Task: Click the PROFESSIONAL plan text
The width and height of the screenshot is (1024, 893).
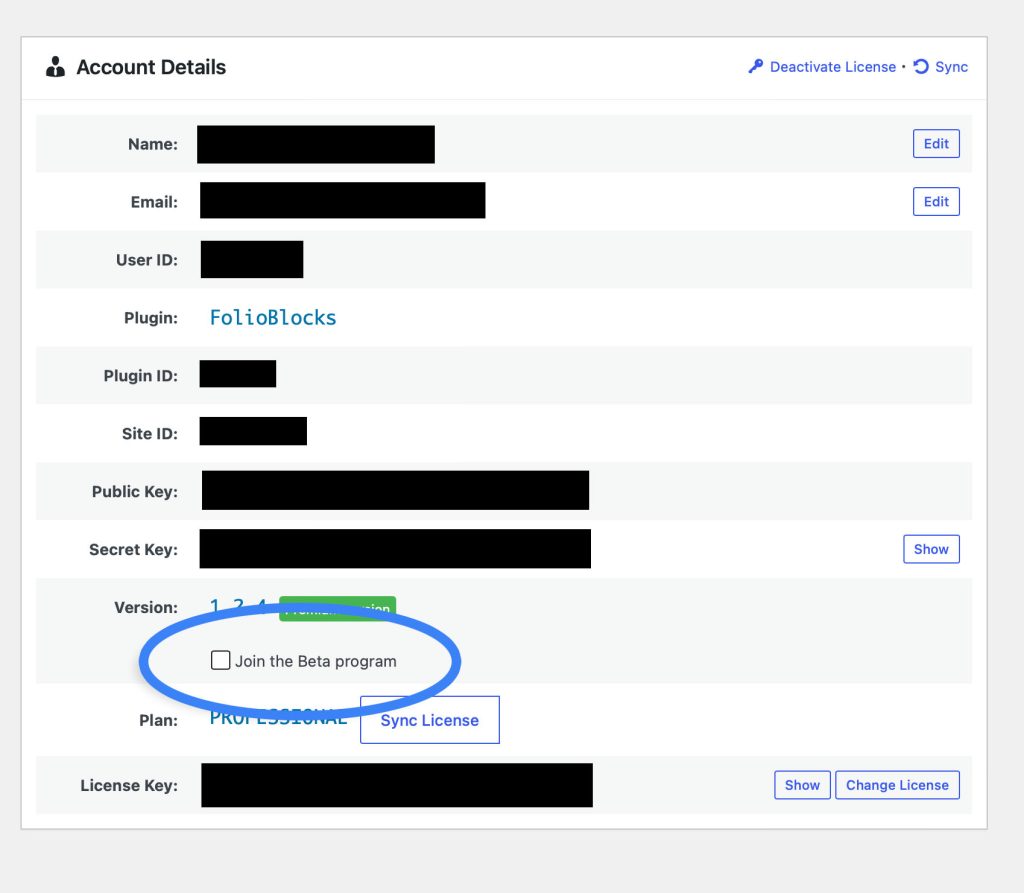Action: [278, 719]
